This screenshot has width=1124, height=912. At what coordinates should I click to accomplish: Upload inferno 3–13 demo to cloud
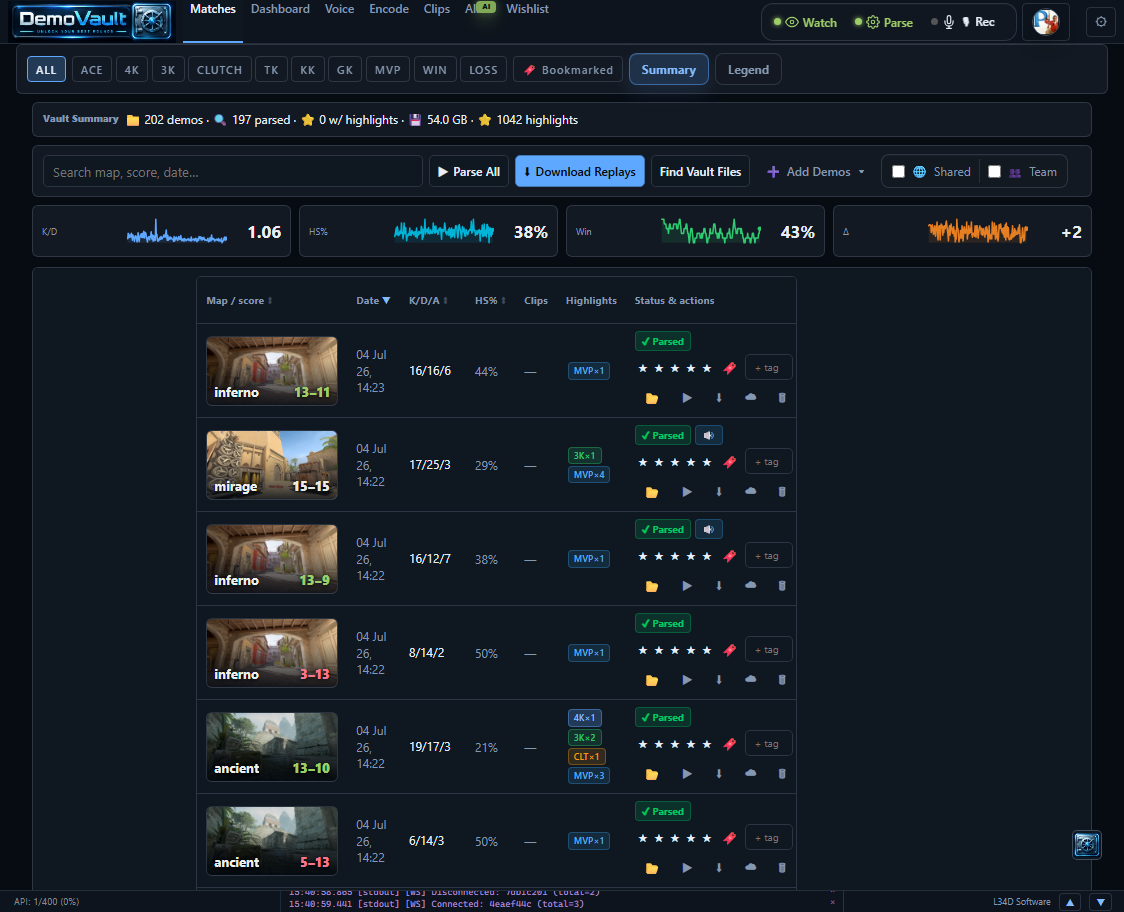coord(751,679)
